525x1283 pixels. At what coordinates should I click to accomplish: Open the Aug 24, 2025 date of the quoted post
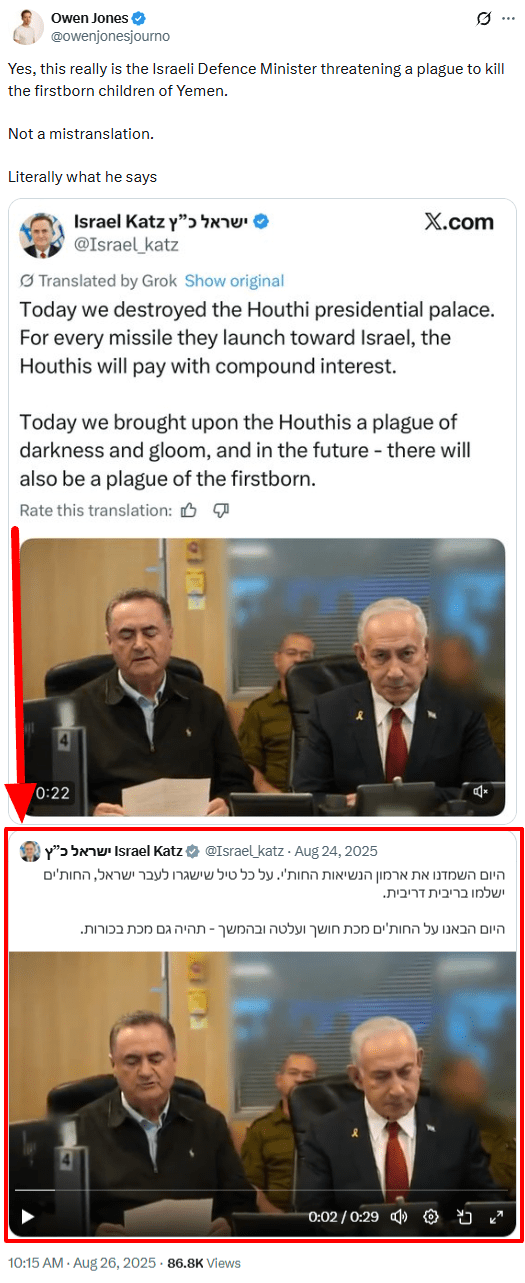click(336, 851)
